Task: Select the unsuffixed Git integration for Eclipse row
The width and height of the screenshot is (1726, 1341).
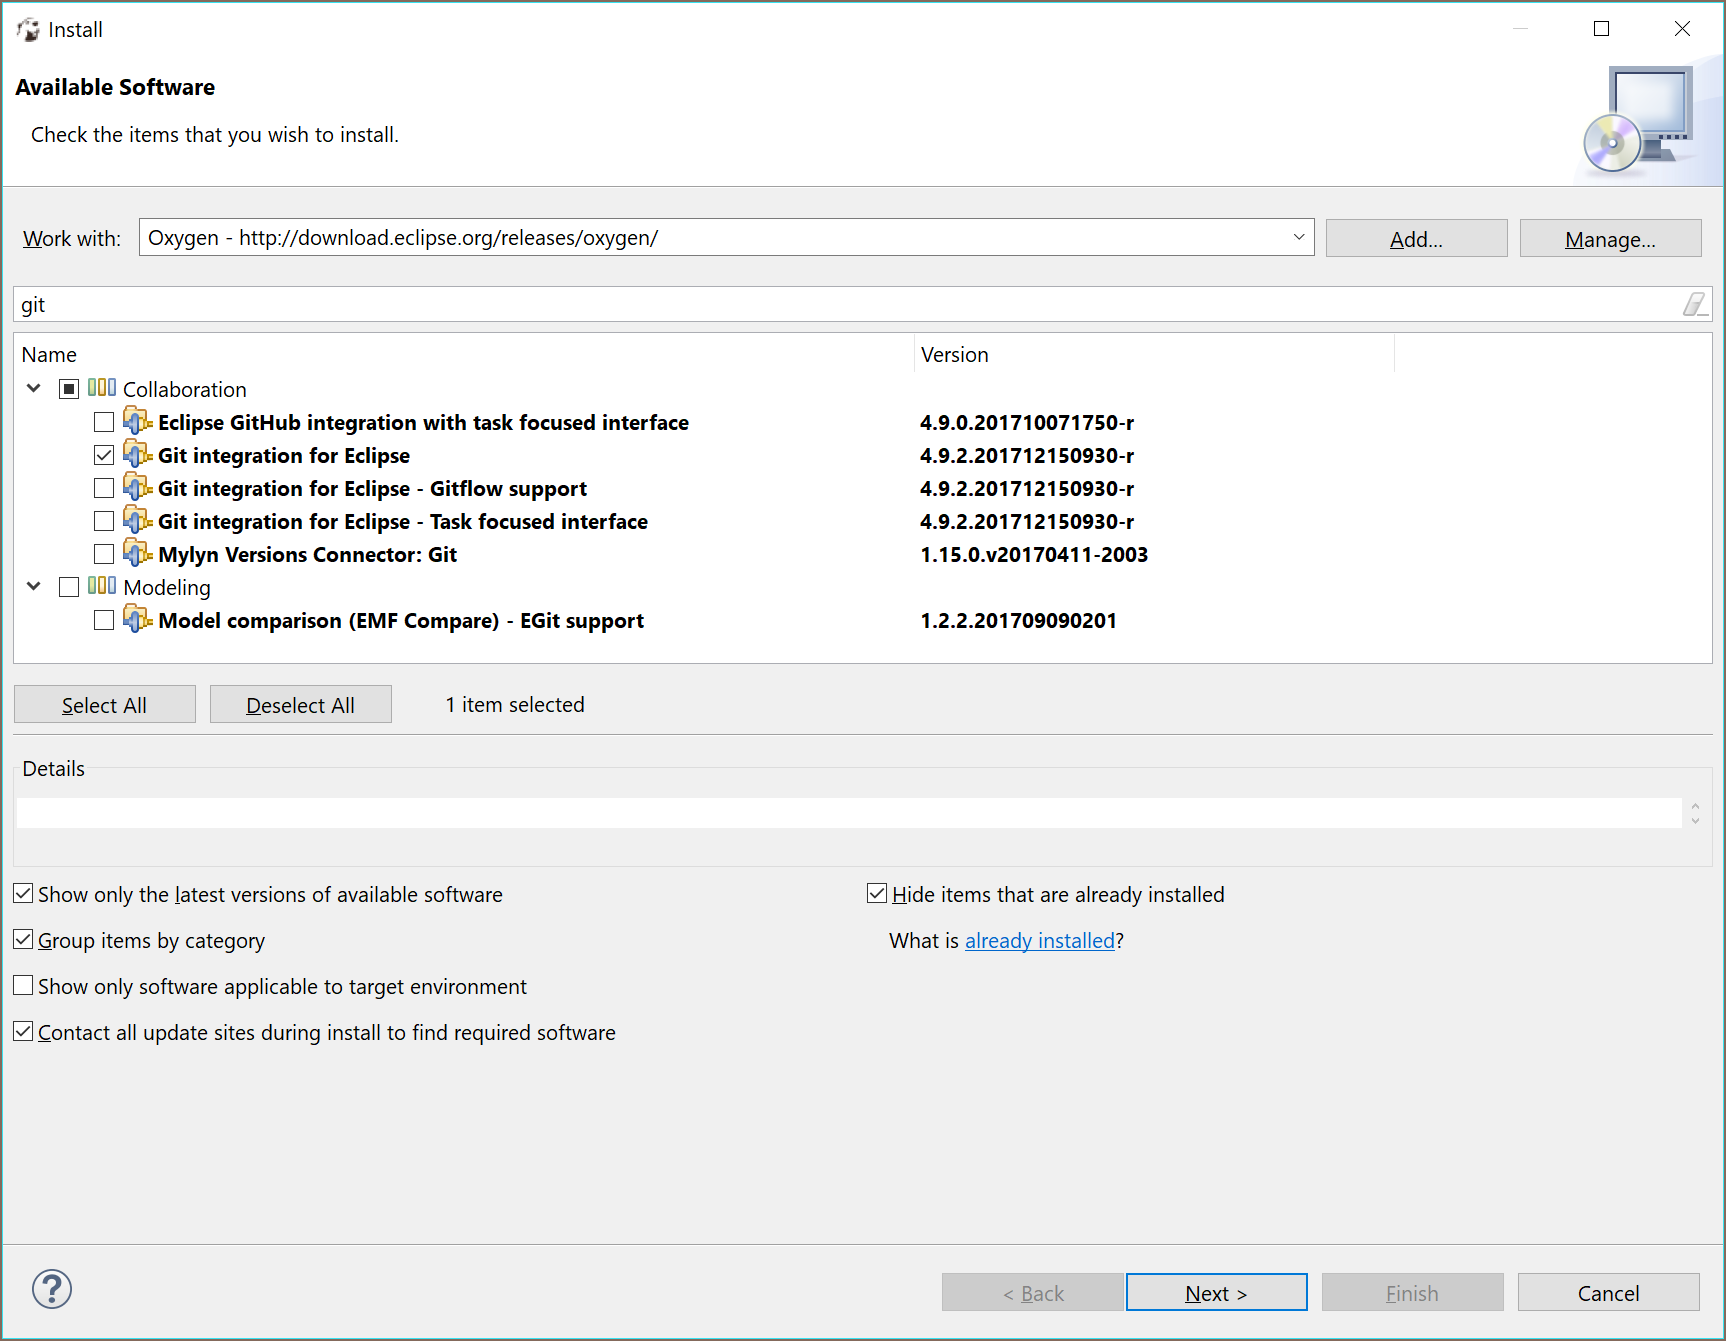Action: 284,455
